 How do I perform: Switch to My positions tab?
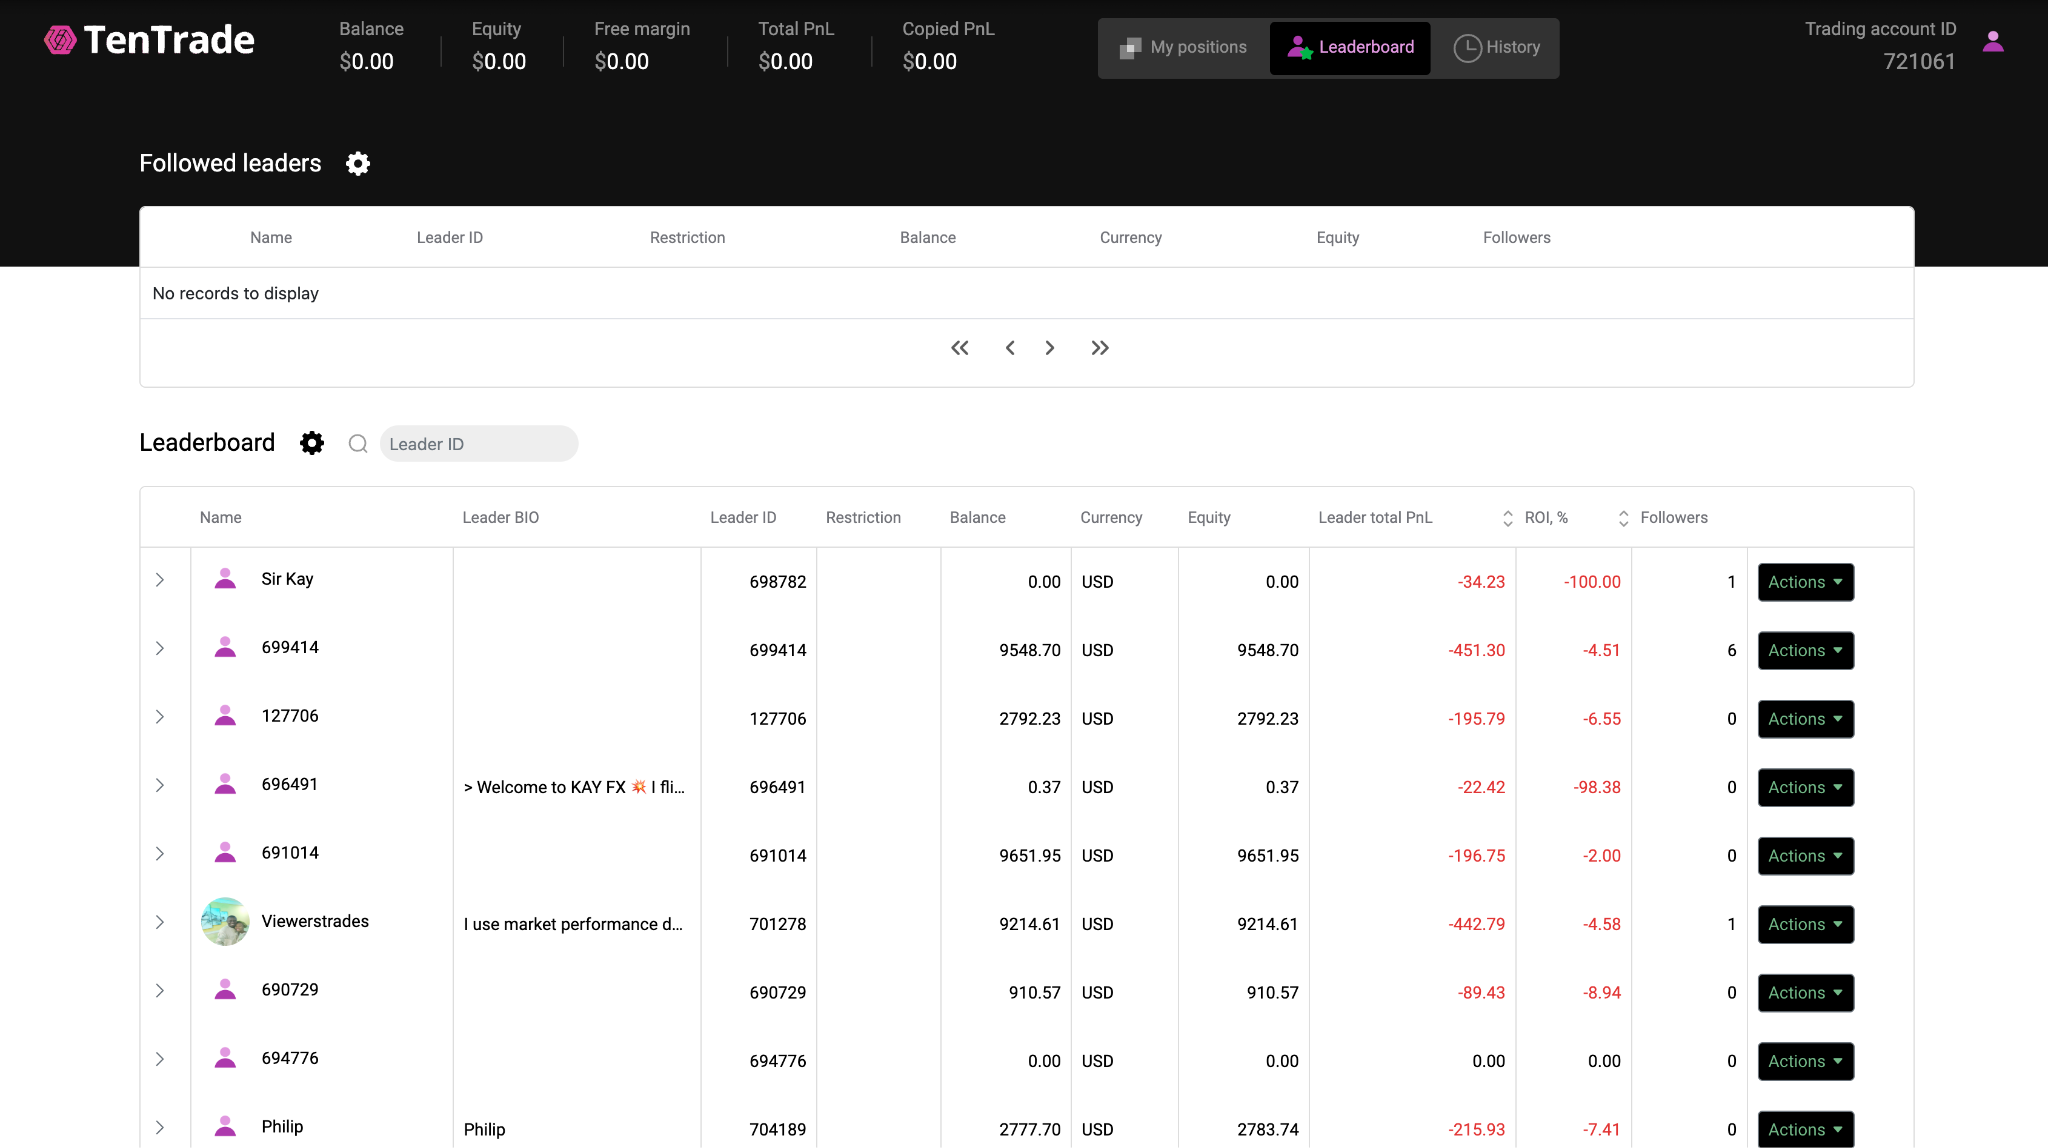point(1184,48)
